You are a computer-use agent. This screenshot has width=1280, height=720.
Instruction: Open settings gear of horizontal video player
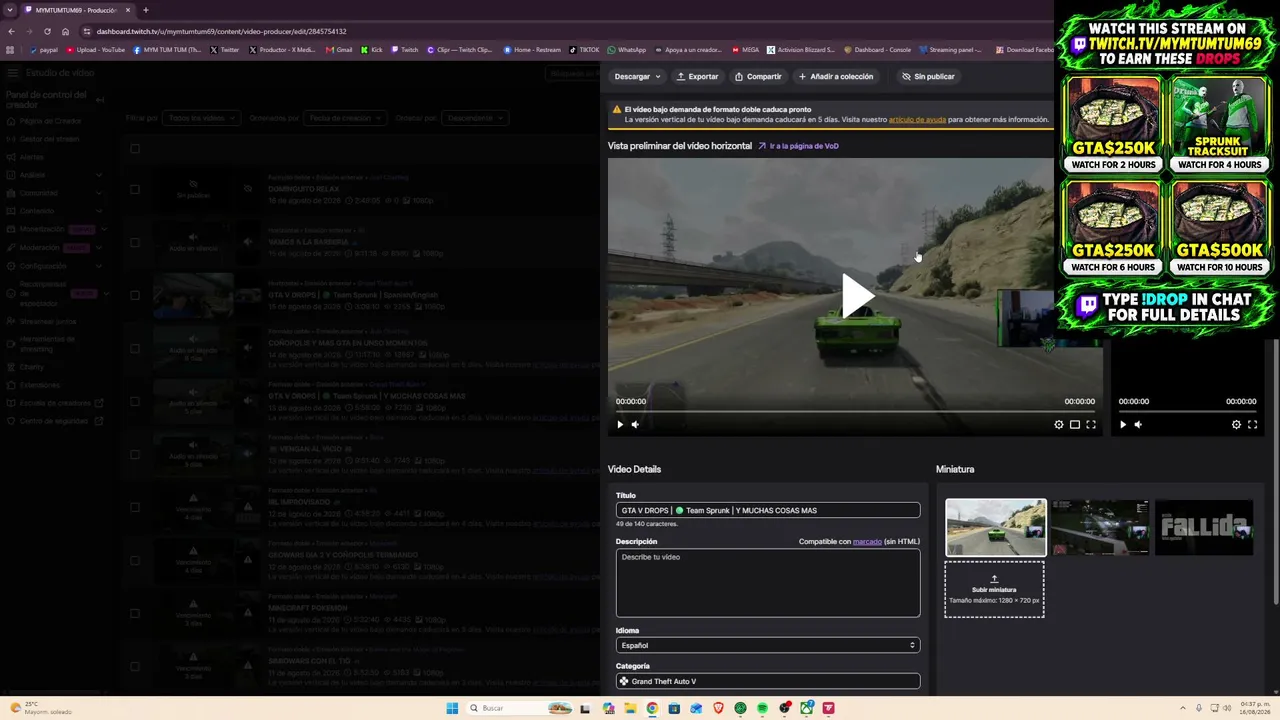(x=1059, y=425)
